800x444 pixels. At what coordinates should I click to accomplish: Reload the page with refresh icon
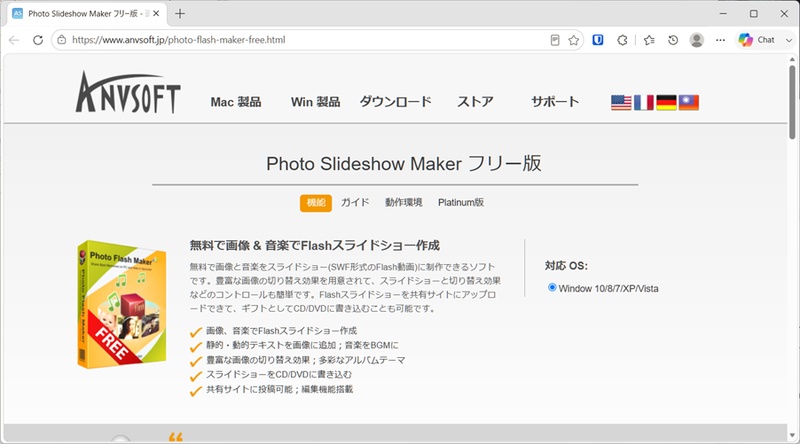pos(38,40)
